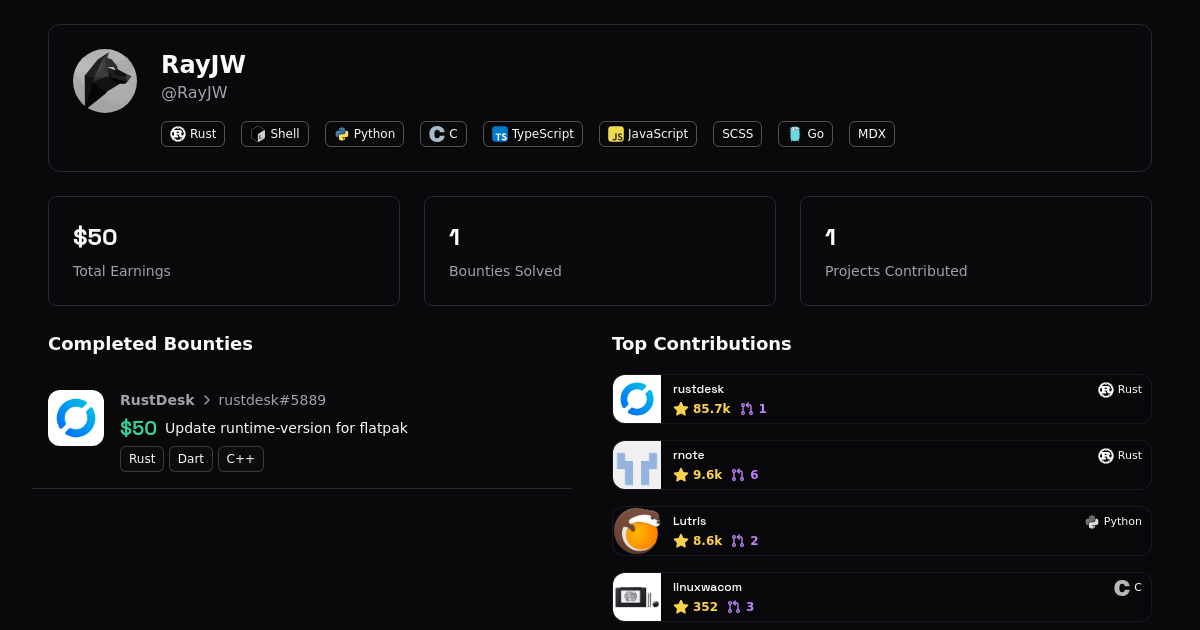Click the TypeScript language badge

pos(532,134)
